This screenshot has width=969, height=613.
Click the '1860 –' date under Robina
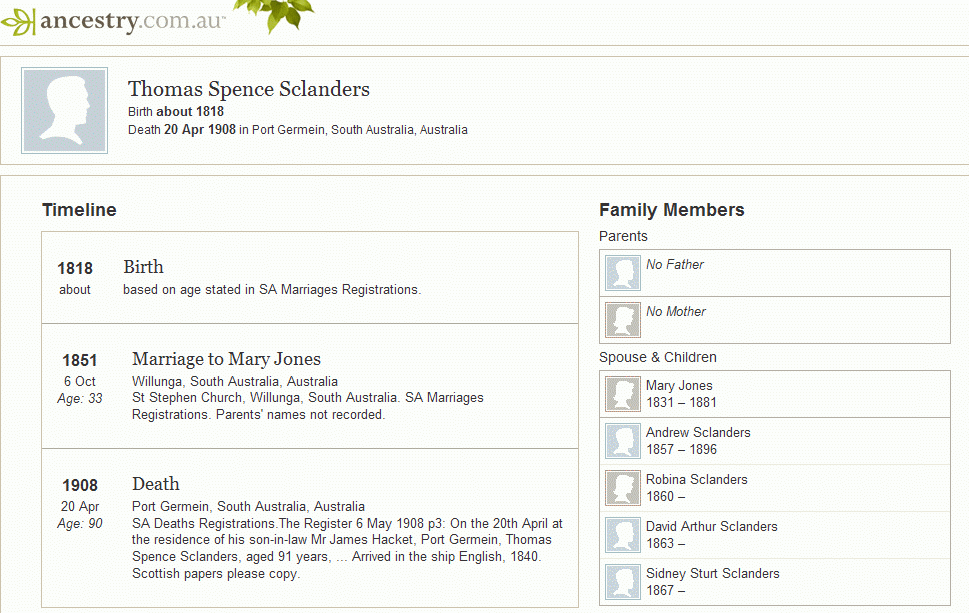tap(665, 496)
